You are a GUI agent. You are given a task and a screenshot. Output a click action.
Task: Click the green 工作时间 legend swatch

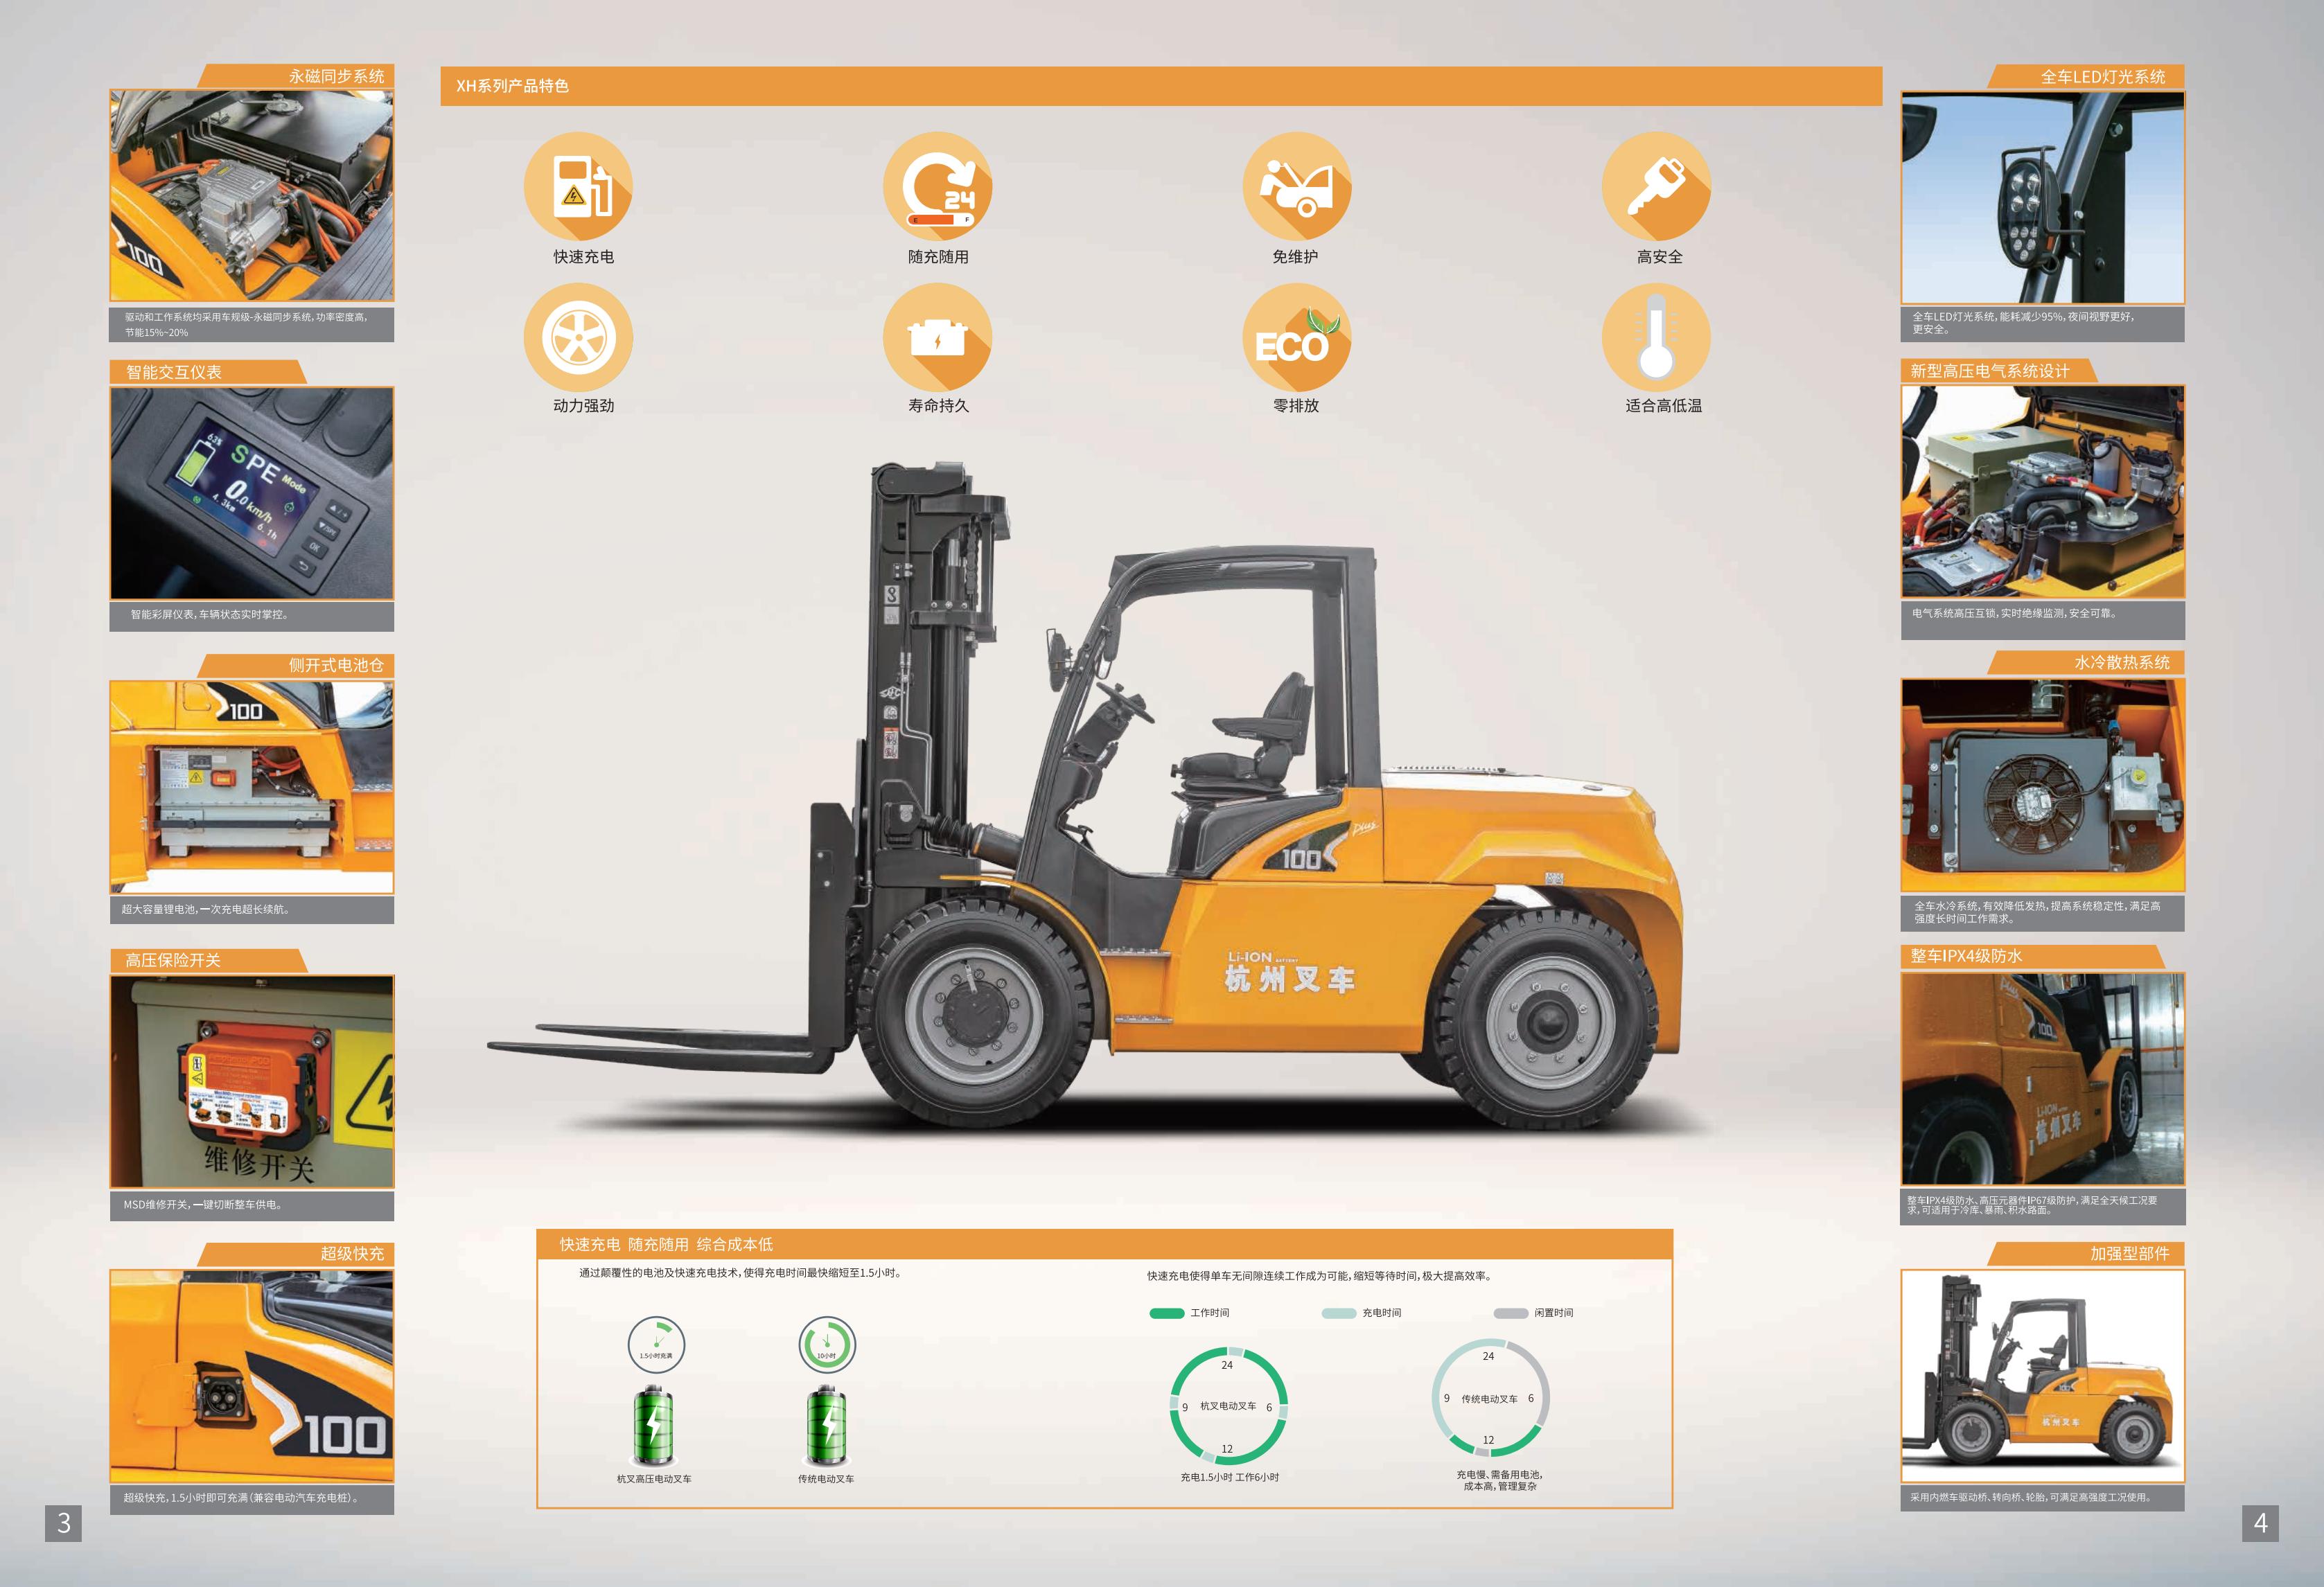(1166, 1313)
